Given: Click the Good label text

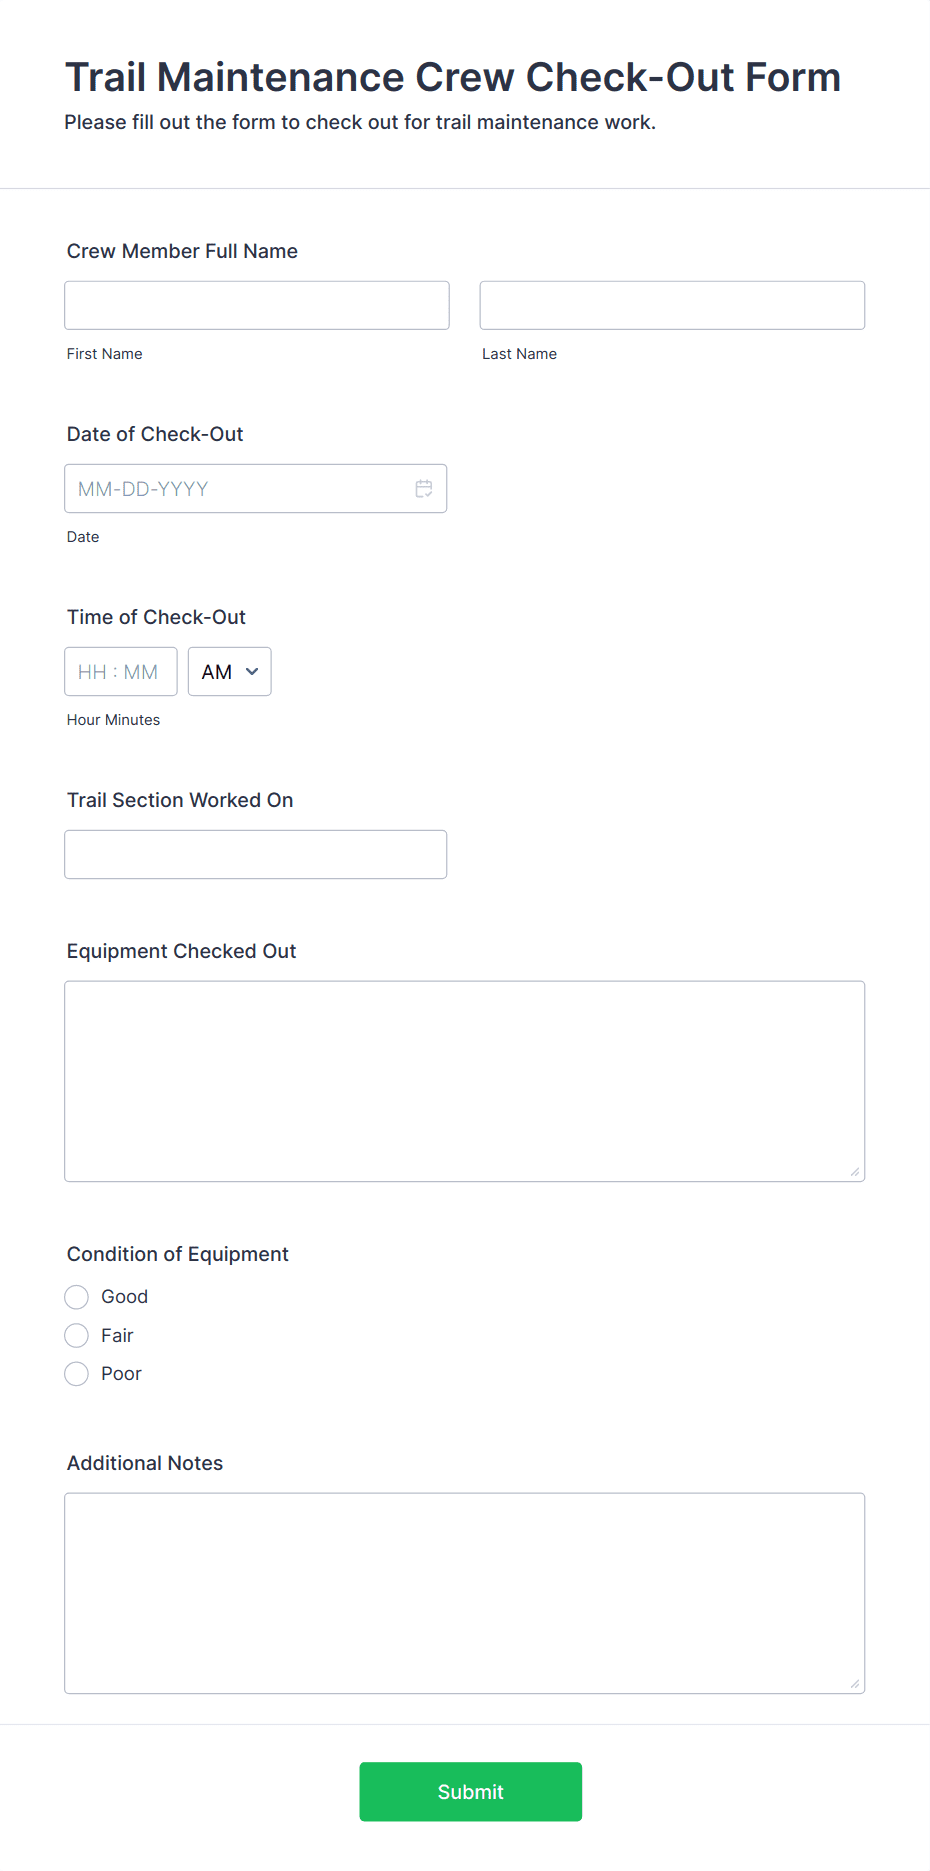Looking at the screenshot, I should click(125, 1297).
